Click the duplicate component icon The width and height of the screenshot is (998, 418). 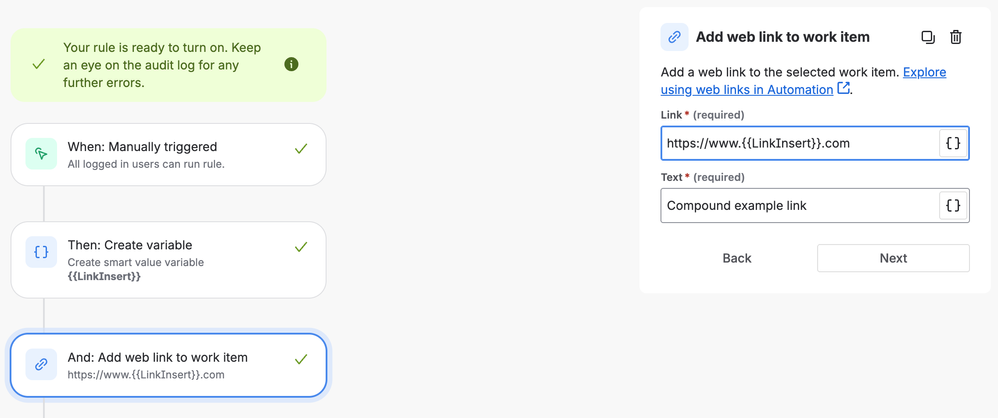click(x=928, y=37)
